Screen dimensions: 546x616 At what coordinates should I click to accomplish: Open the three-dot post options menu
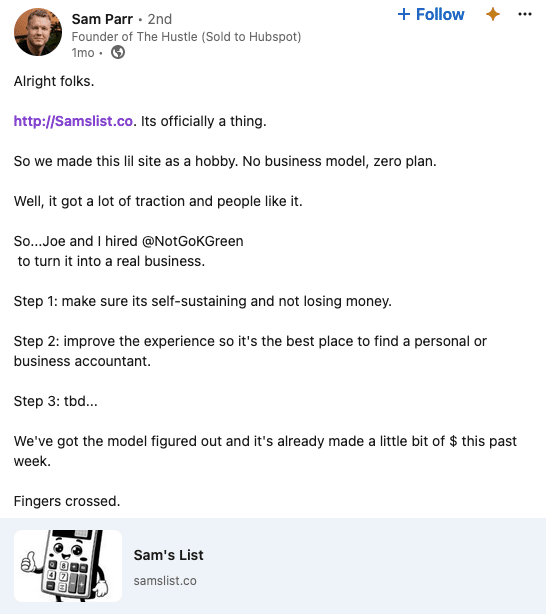coord(525,15)
